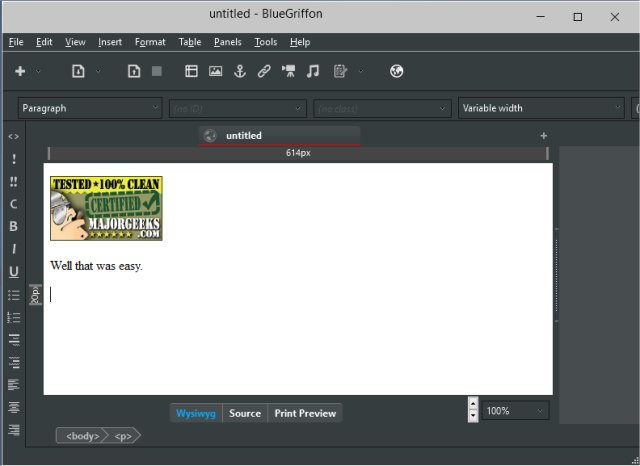The width and height of the screenshot is (640, 466).
Task: Click the open file icon
Action: [78, 71]
